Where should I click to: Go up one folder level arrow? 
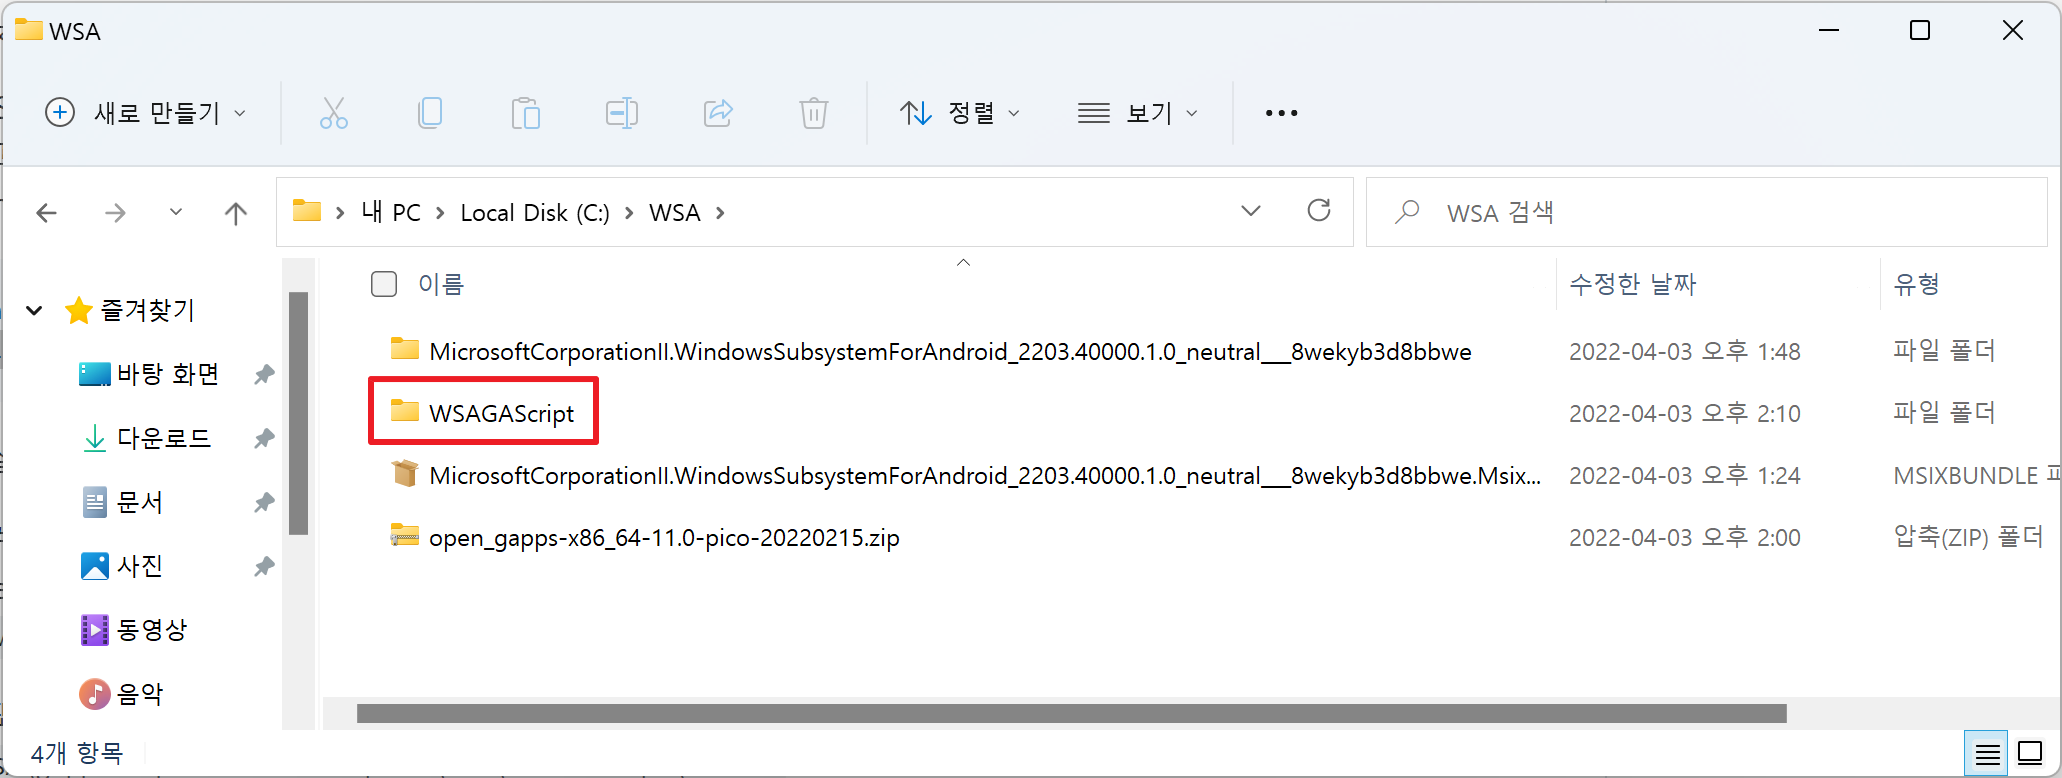tap(236, 212)
